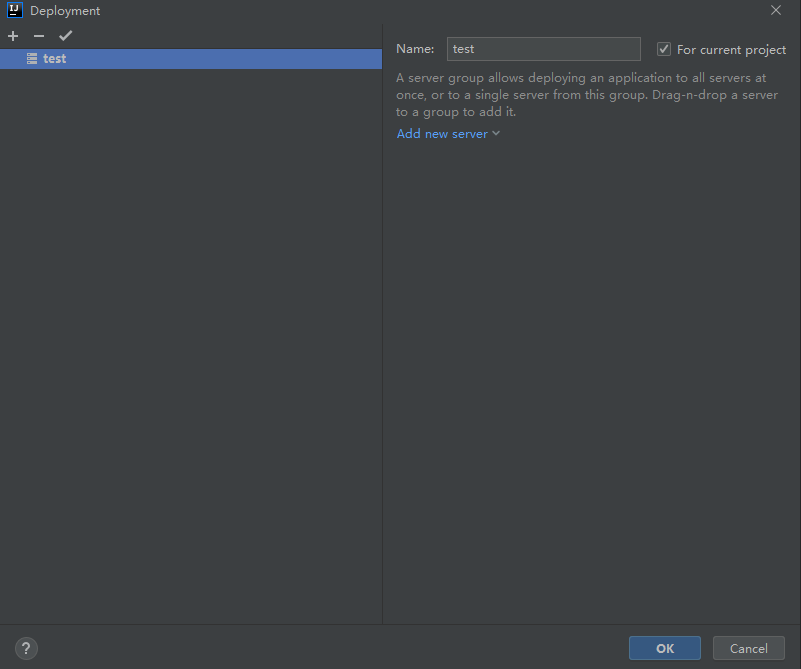Click the IntelliJ logo in the title bar
The height and width of the screenshot is (669, 801).
click(15, 10)
